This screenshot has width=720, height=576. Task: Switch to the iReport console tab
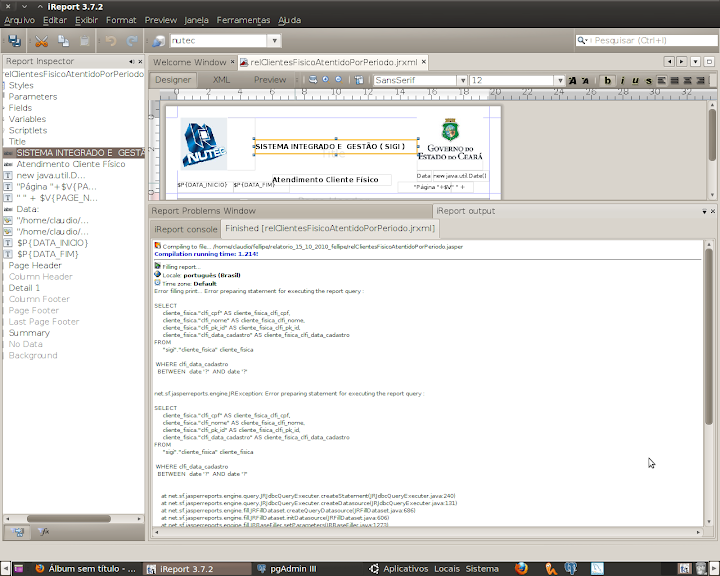point(185,229)
